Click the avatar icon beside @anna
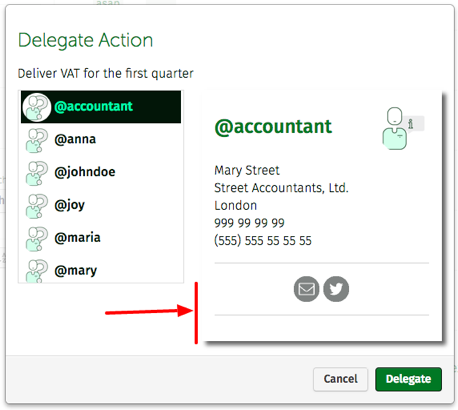This screenshot has height=410, width=458. coord(37,140)
